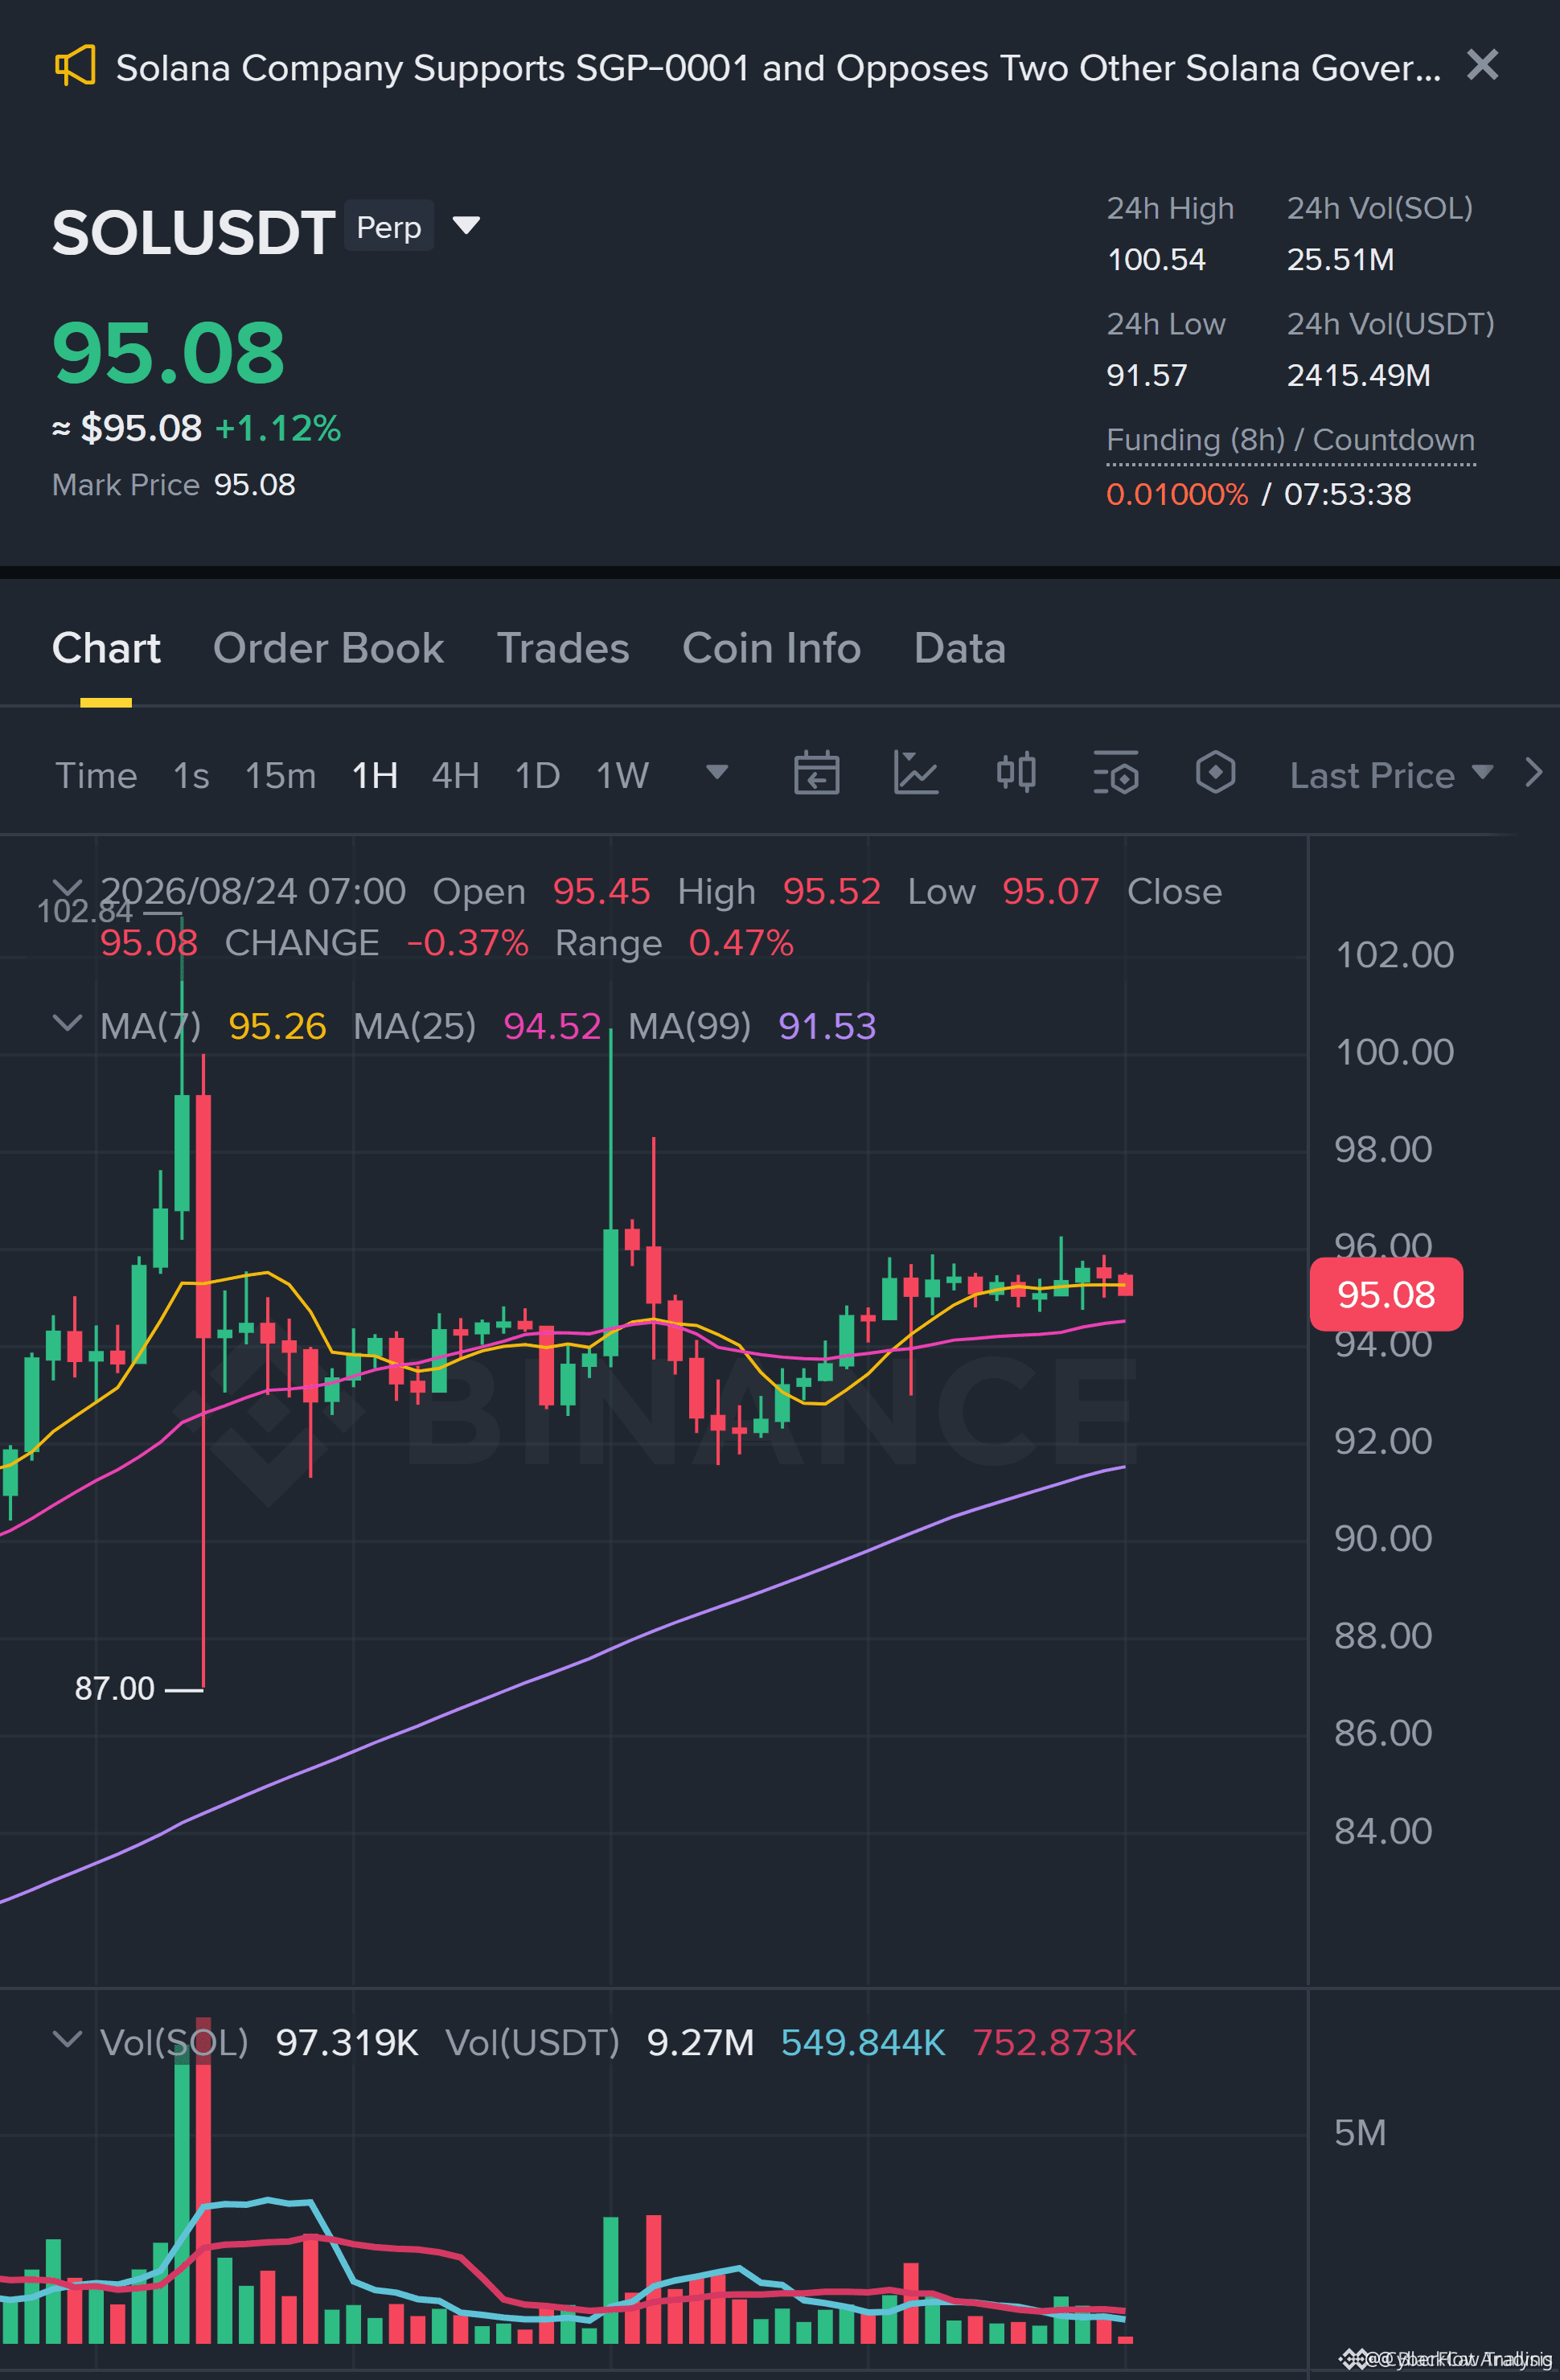Select the 1H interval

coord(375,775)
